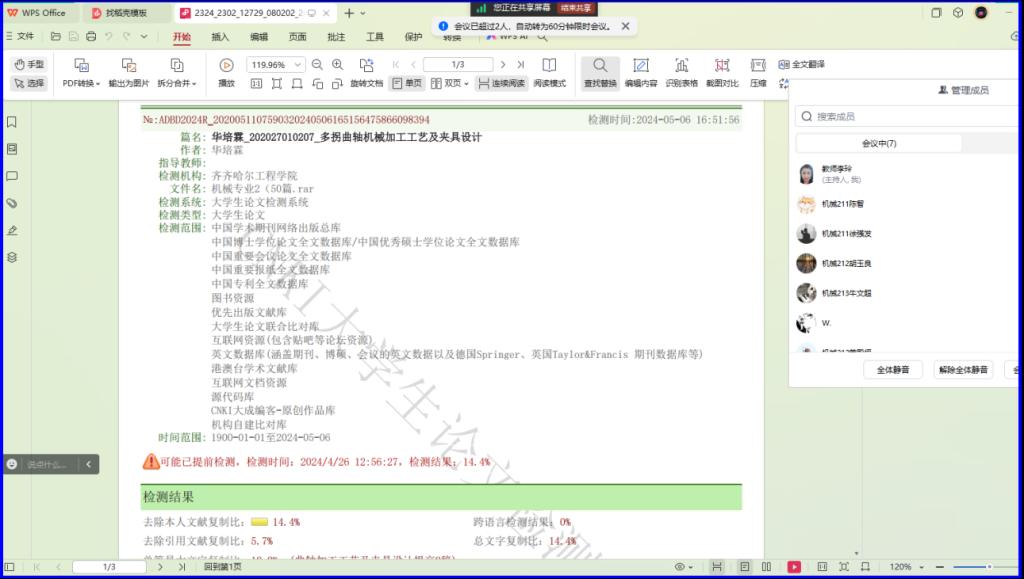Click the zoom in magnifier icon
The height and width of the screenshot is (579, 1024).
338,65
